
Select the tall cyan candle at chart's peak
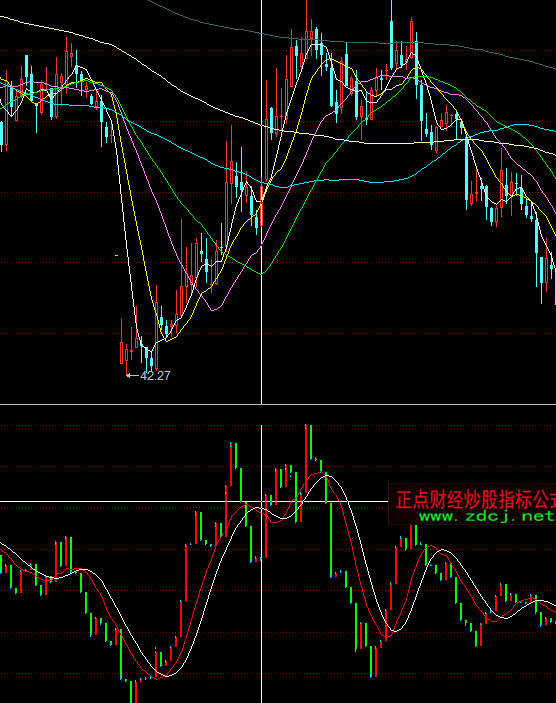(391, 34)
